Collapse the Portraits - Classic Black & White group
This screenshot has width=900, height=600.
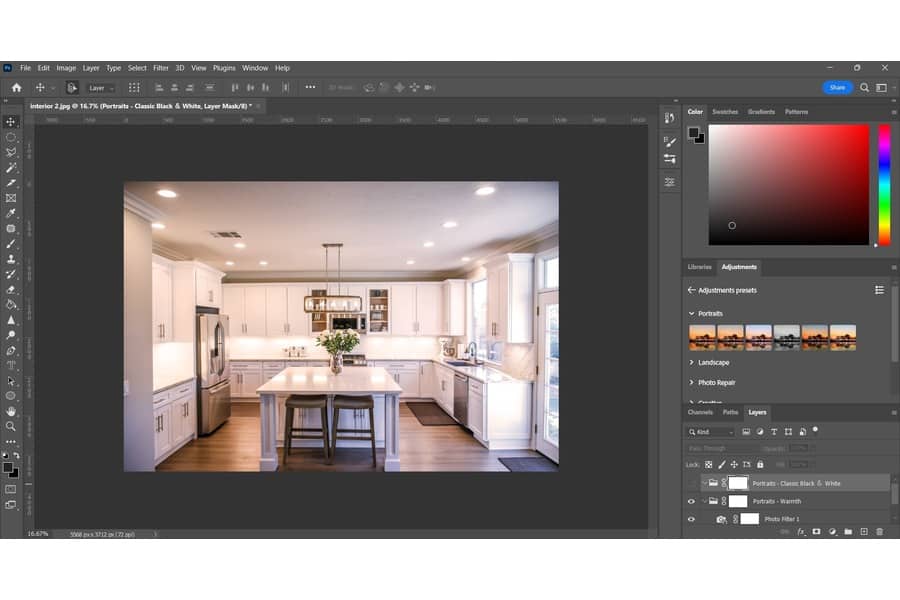coord(704,483)
